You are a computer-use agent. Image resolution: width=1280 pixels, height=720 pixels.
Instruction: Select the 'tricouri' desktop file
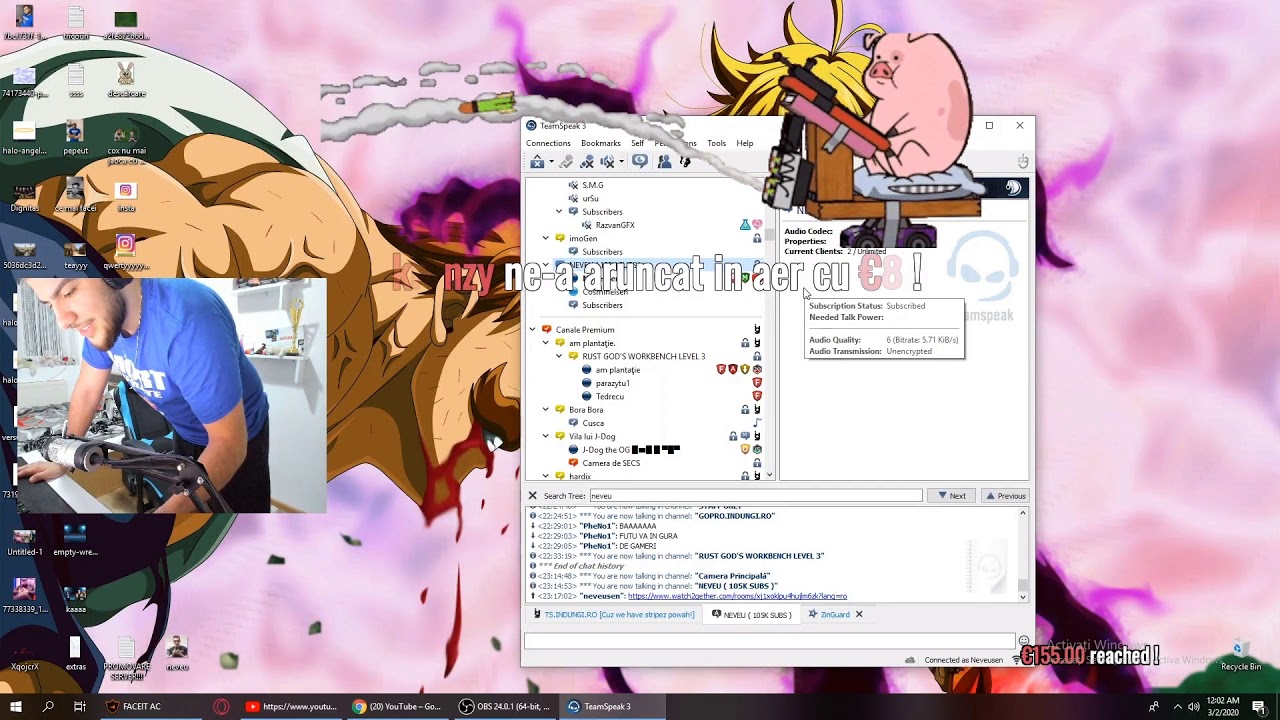(x=76, y=24)
